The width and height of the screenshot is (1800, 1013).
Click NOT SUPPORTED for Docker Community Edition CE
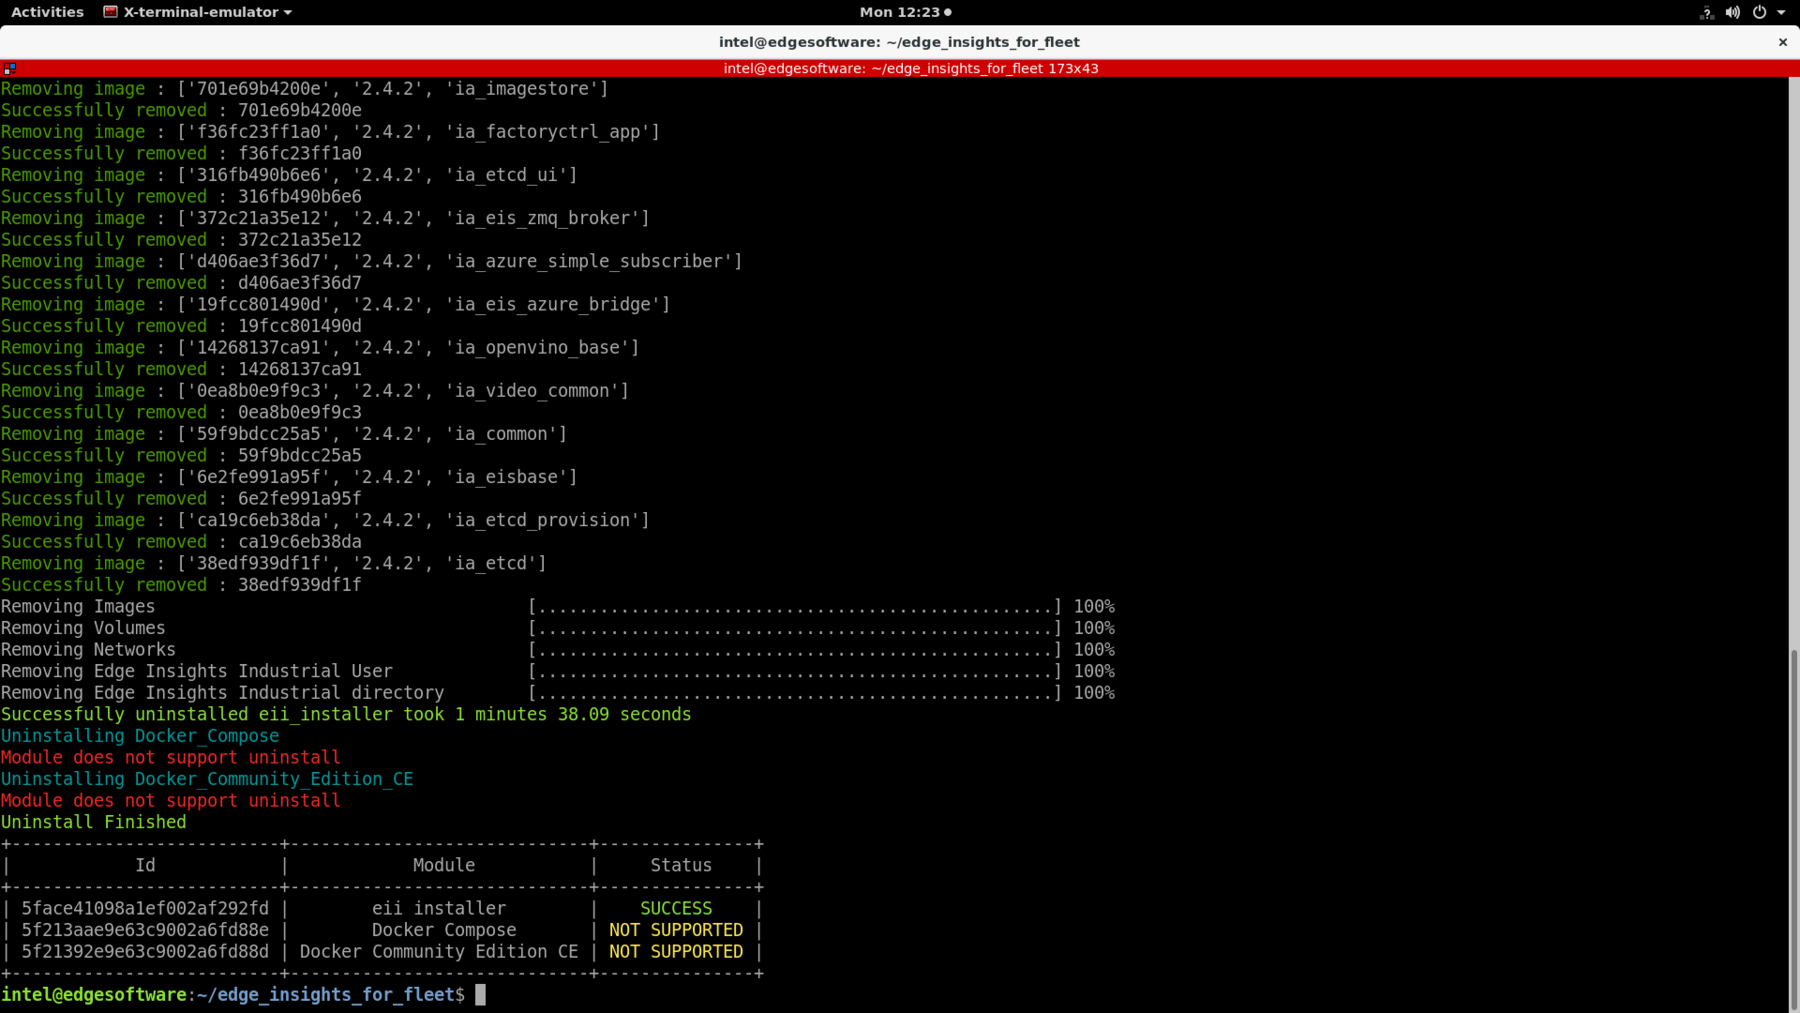(x=676, y=952)
